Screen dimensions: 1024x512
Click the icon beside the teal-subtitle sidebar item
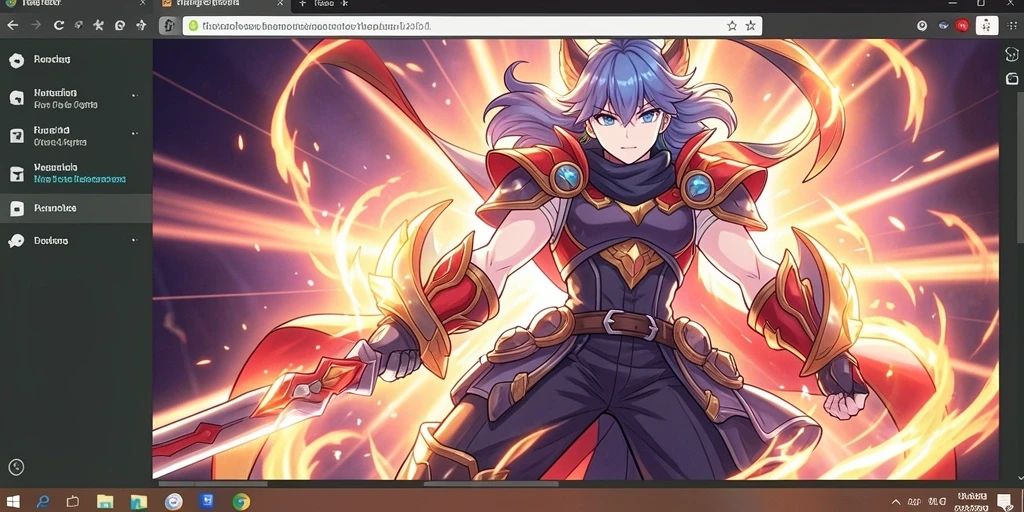click(16, 174)
